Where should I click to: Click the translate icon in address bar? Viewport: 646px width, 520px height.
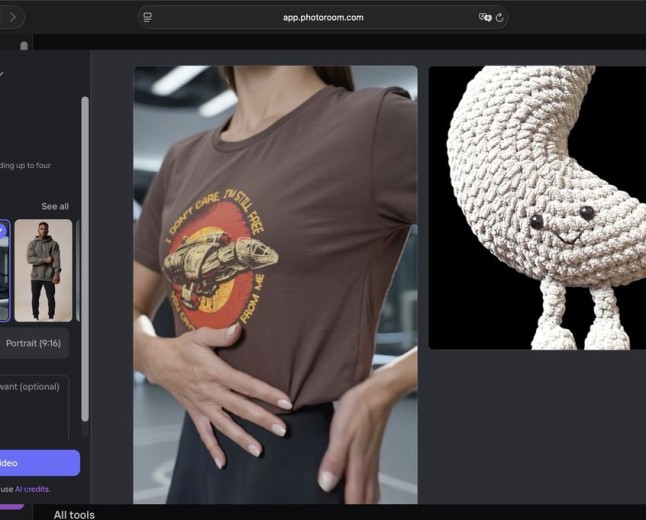pyautogui.click(x=485, y=17)
